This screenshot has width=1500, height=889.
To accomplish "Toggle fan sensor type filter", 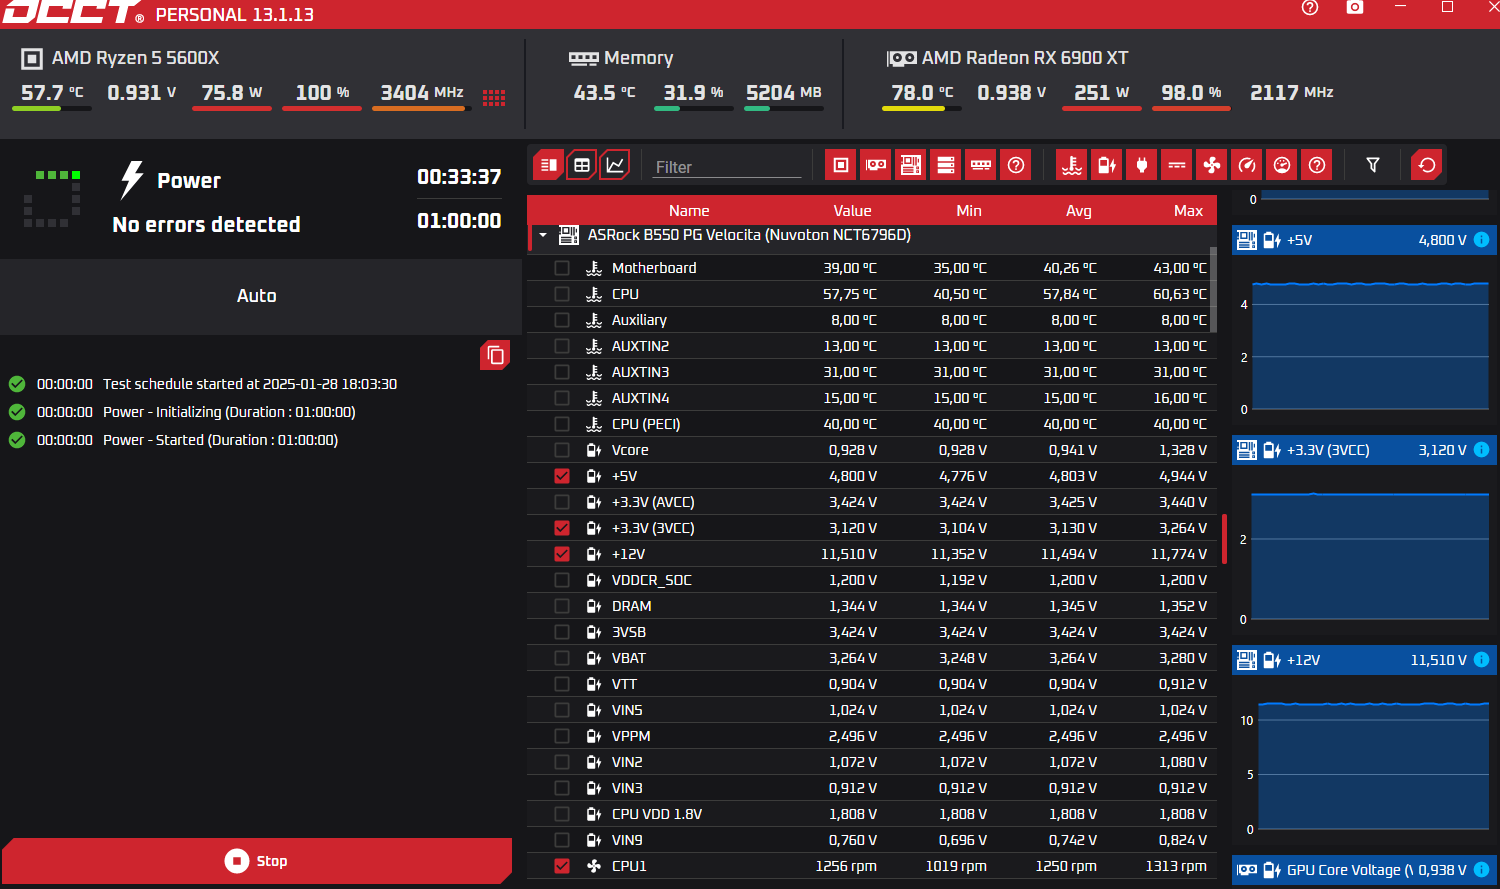I will pyautogui.click(x=1212, y=165).
